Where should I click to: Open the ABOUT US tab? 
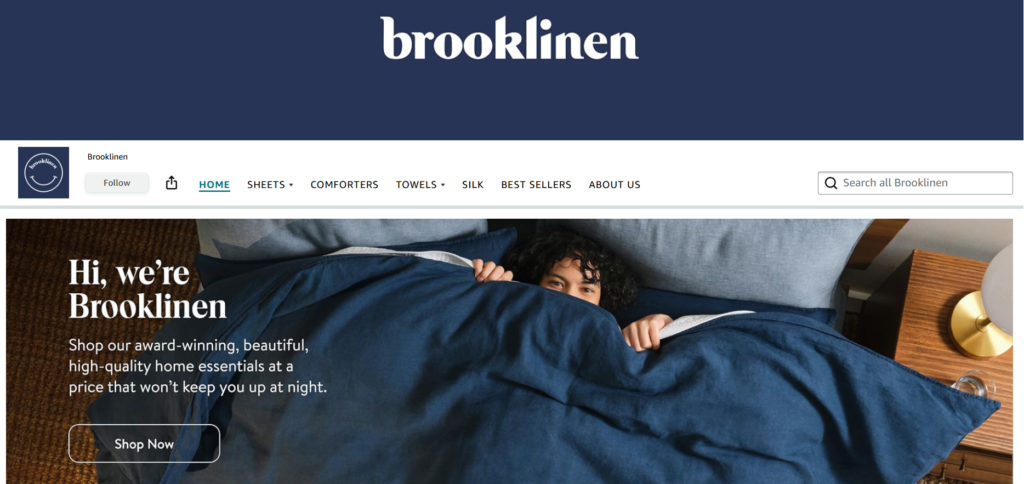point(615,185)
